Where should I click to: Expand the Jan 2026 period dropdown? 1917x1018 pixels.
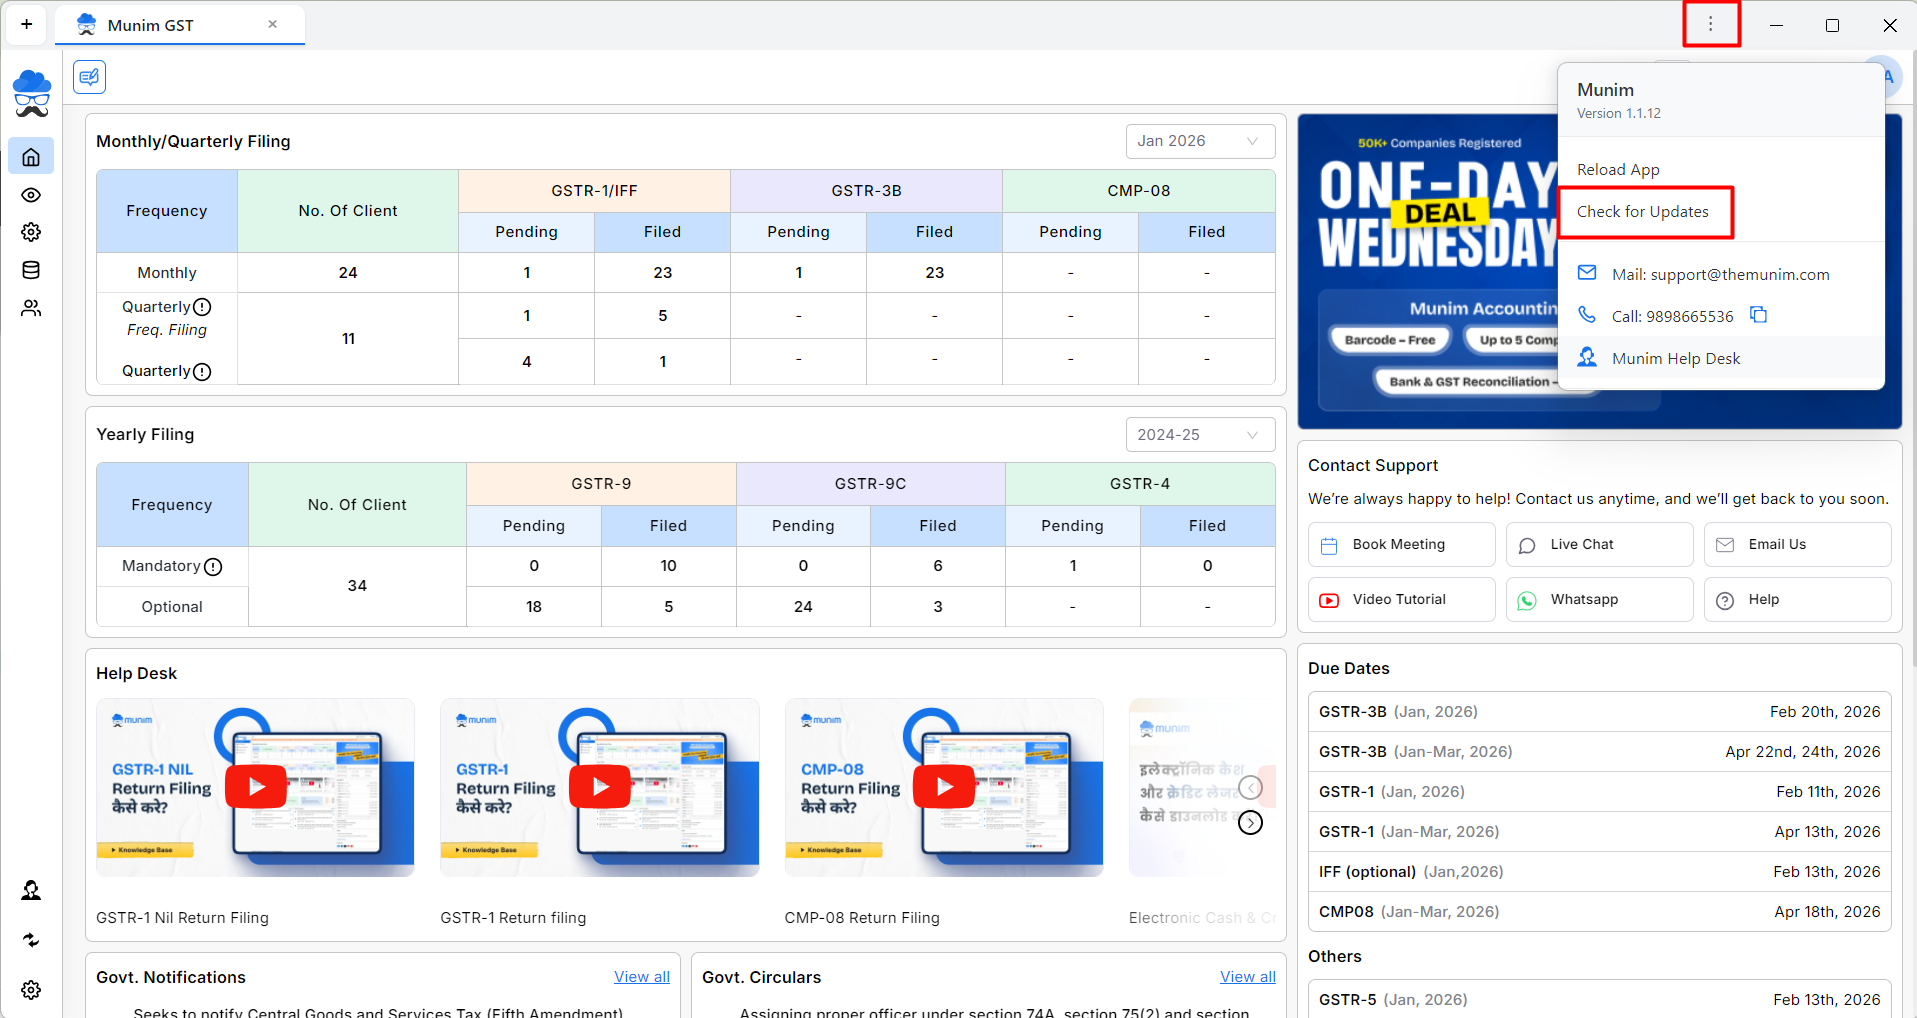tap(1199, 141)
